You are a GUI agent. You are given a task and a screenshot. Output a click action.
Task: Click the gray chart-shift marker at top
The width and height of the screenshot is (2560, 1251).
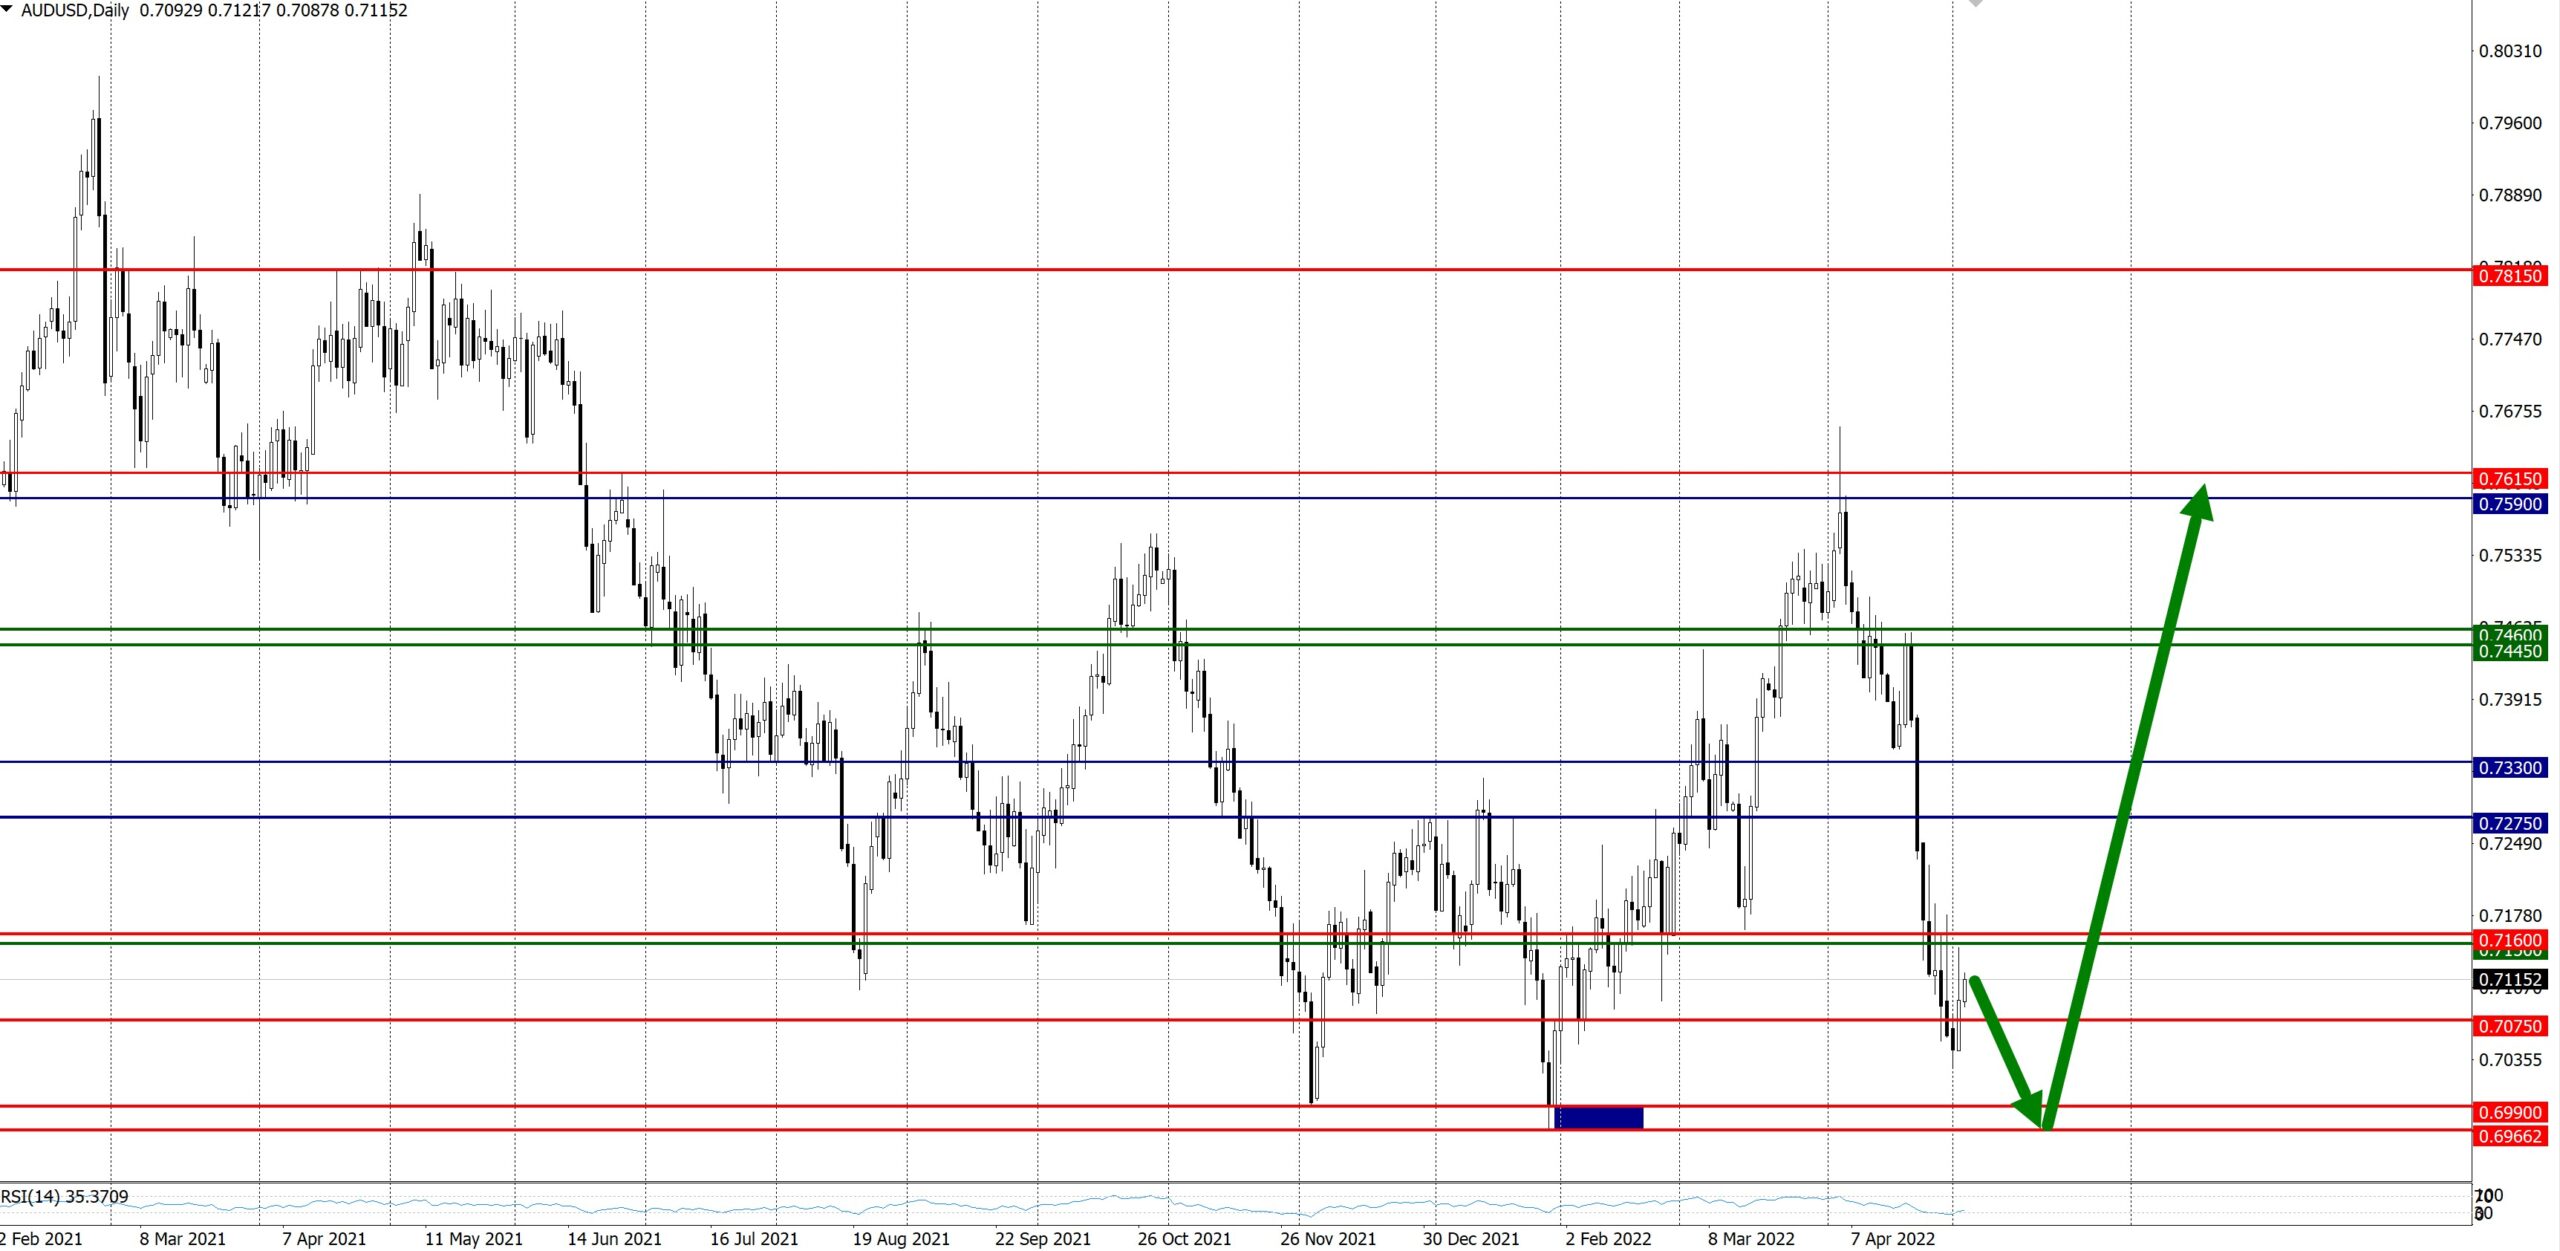click(x=1975, y=4)
